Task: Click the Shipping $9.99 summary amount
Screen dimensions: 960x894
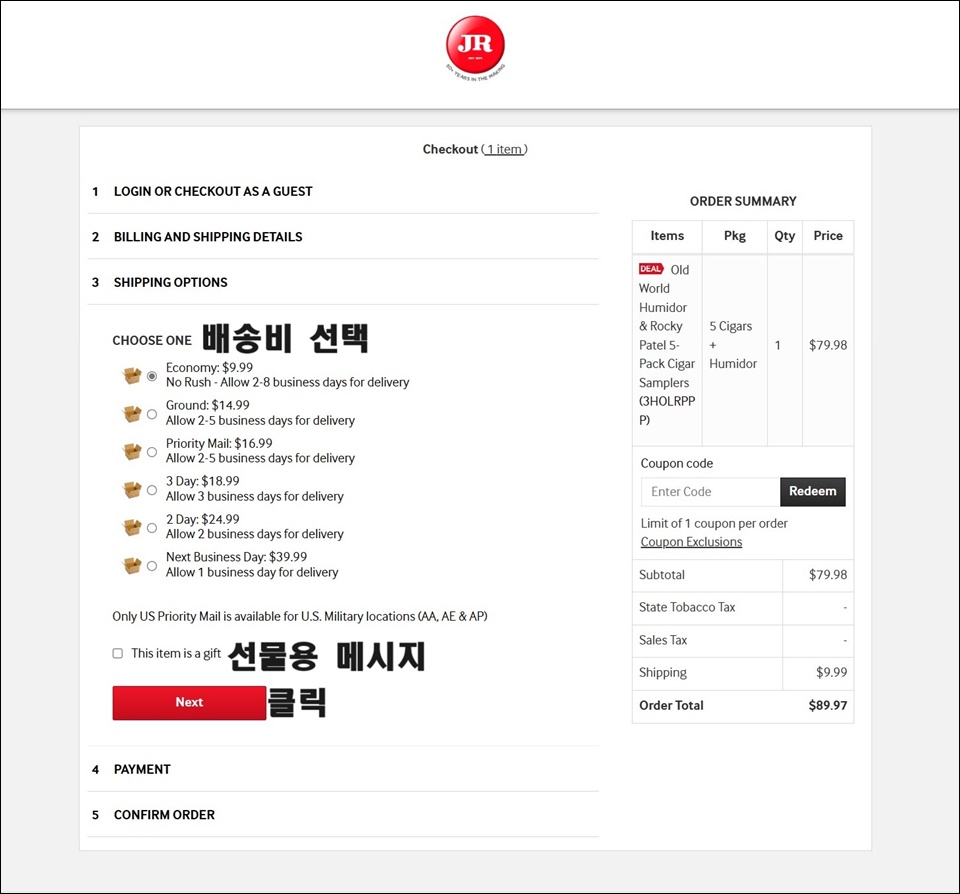Action: [831, 672]
